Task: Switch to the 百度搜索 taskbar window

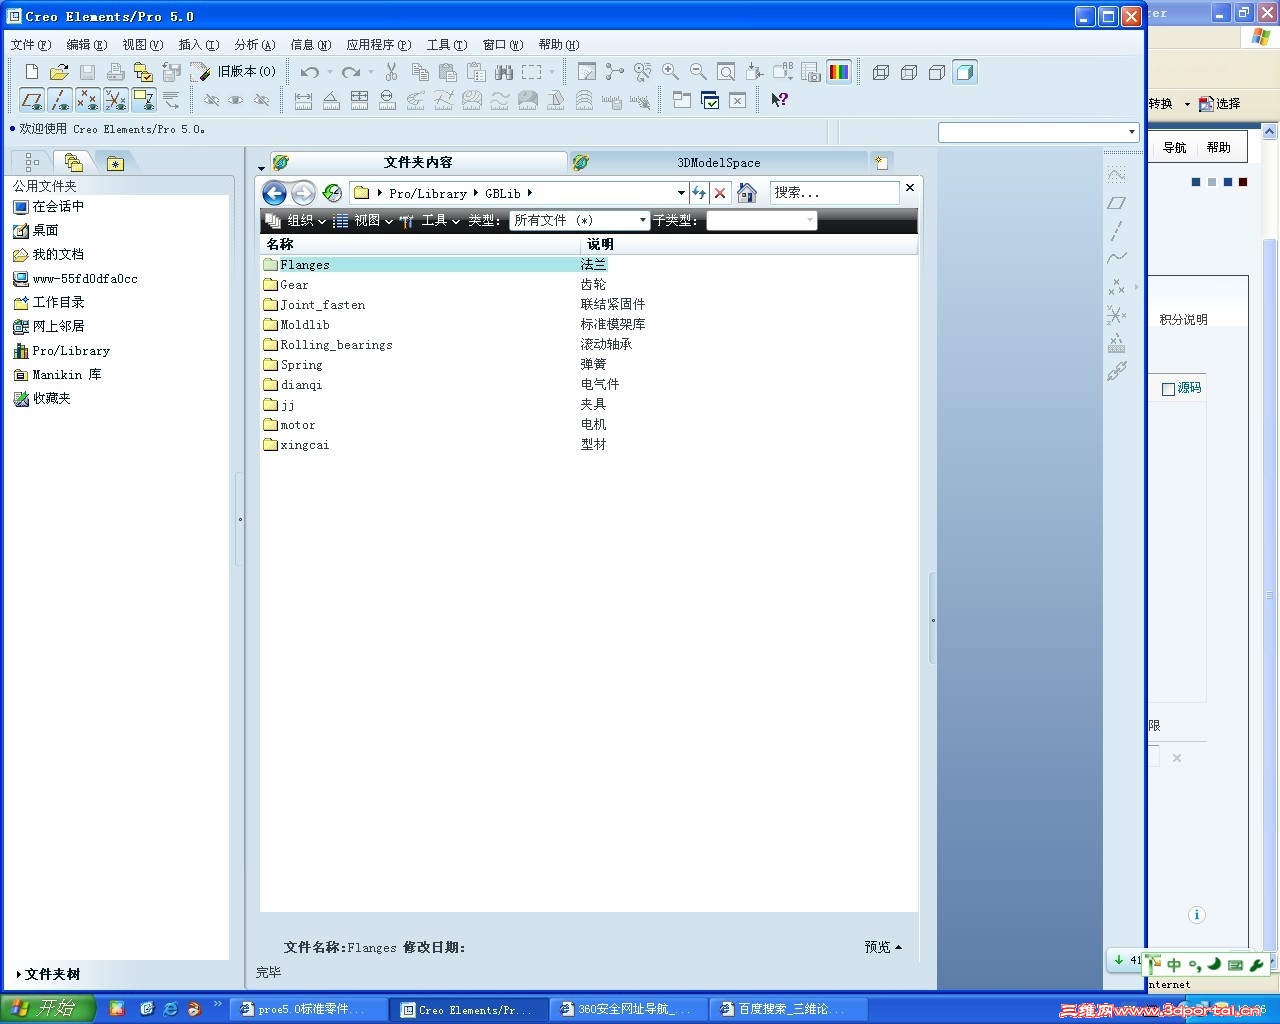Action: coord(788,1010)
